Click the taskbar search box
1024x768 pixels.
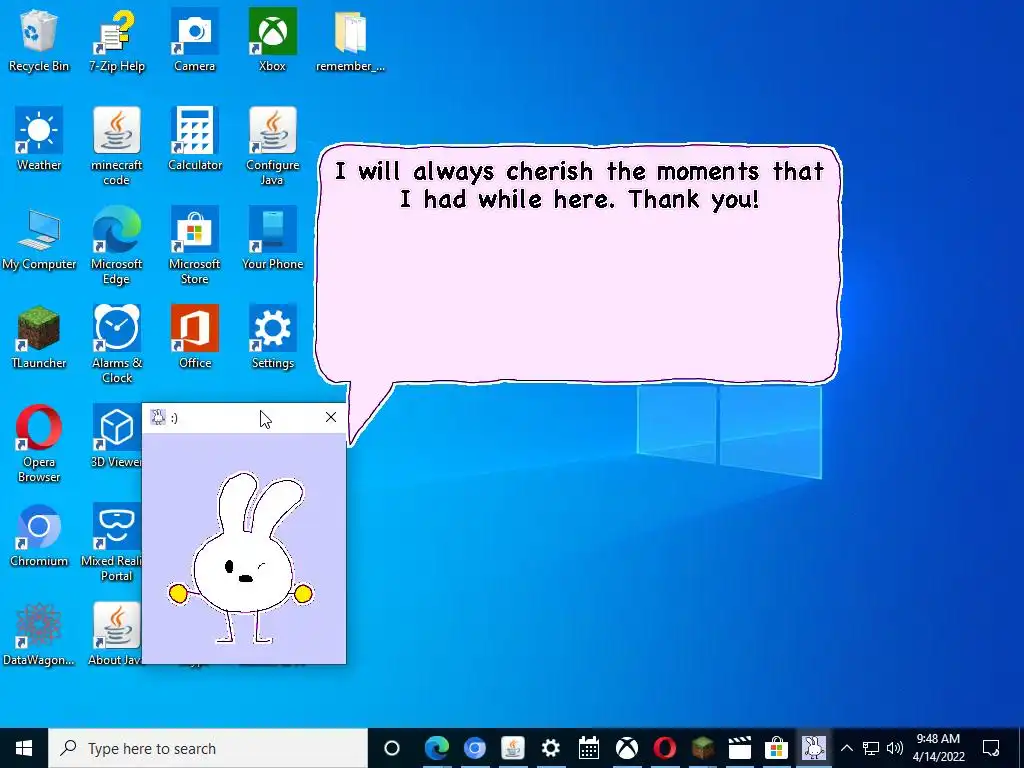pyautogui.click(x=208, y=748)
